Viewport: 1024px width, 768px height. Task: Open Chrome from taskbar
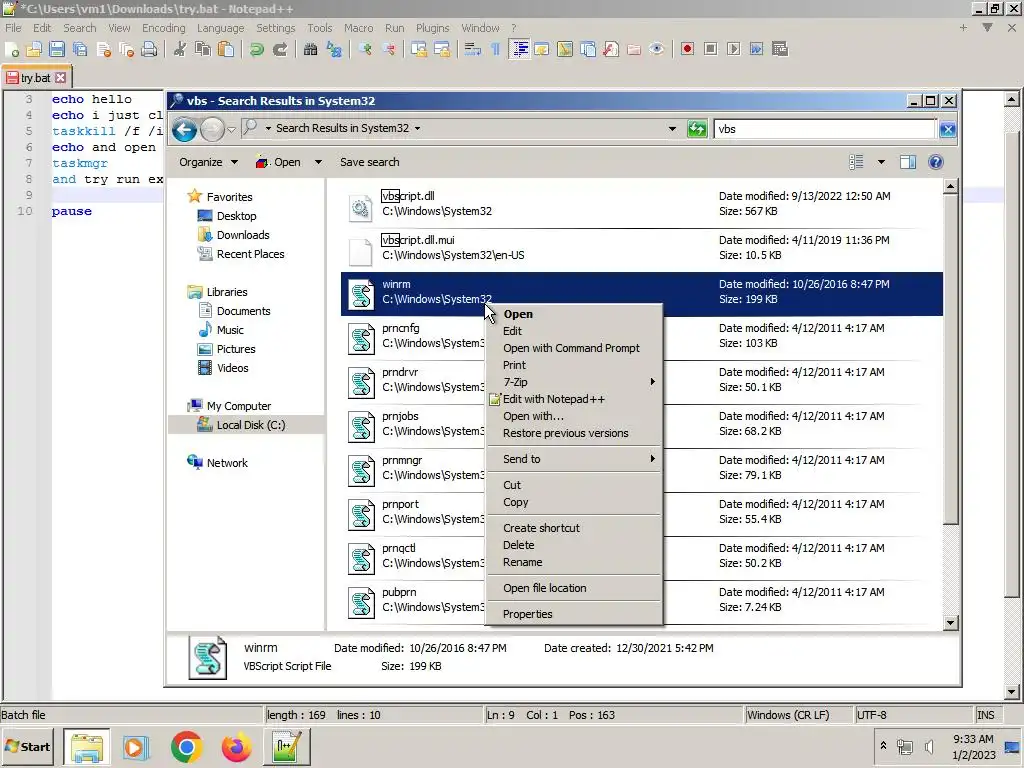(x=186, y=747)
